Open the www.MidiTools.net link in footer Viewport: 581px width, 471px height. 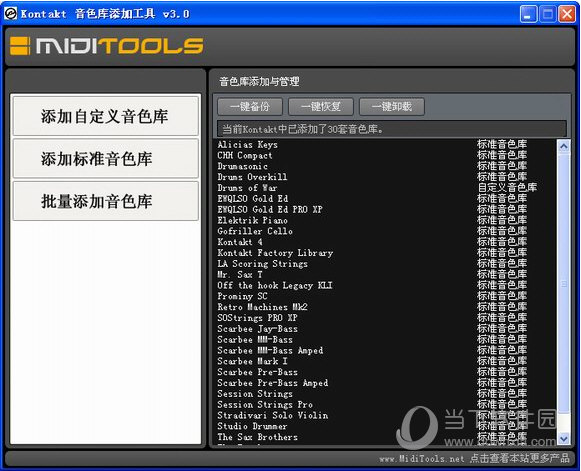[422, 459]
